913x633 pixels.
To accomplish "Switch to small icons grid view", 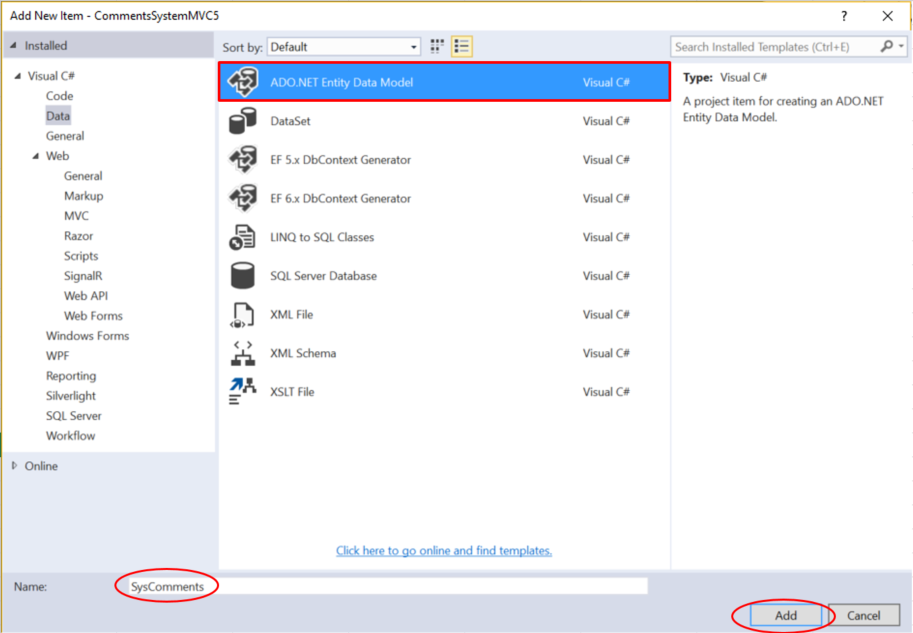I will click(437, 47).
